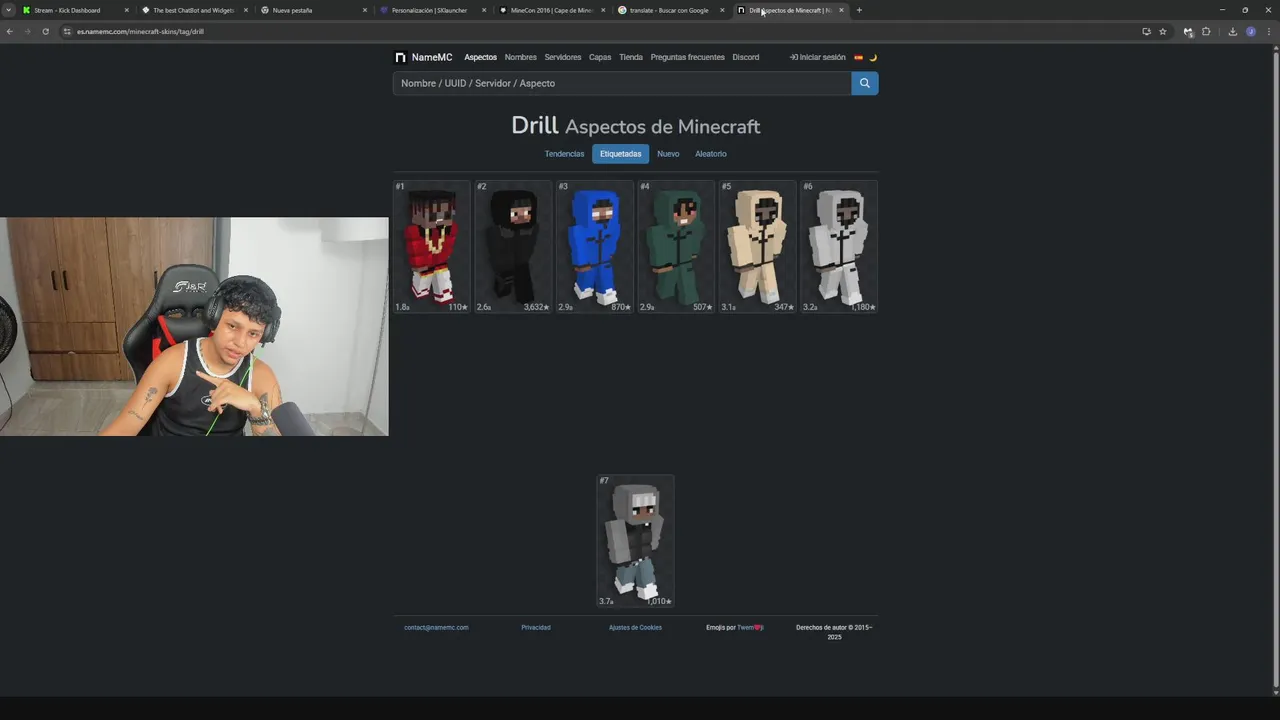The image size is (1280, 720).
Task: Close the Drill Aspectos de Minecraft tab
Action: tap(841, 10)
